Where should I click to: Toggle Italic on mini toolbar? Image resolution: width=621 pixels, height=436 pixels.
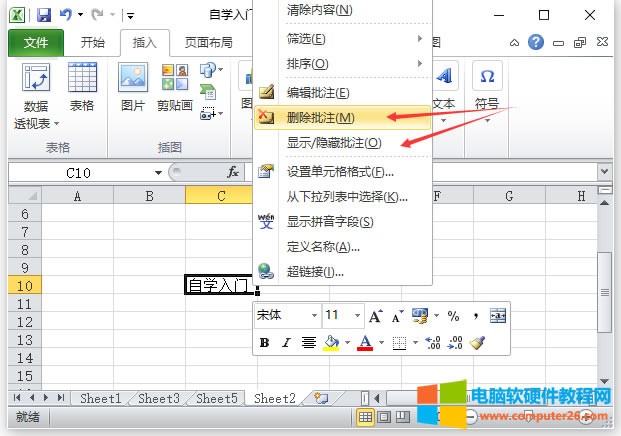286,343
